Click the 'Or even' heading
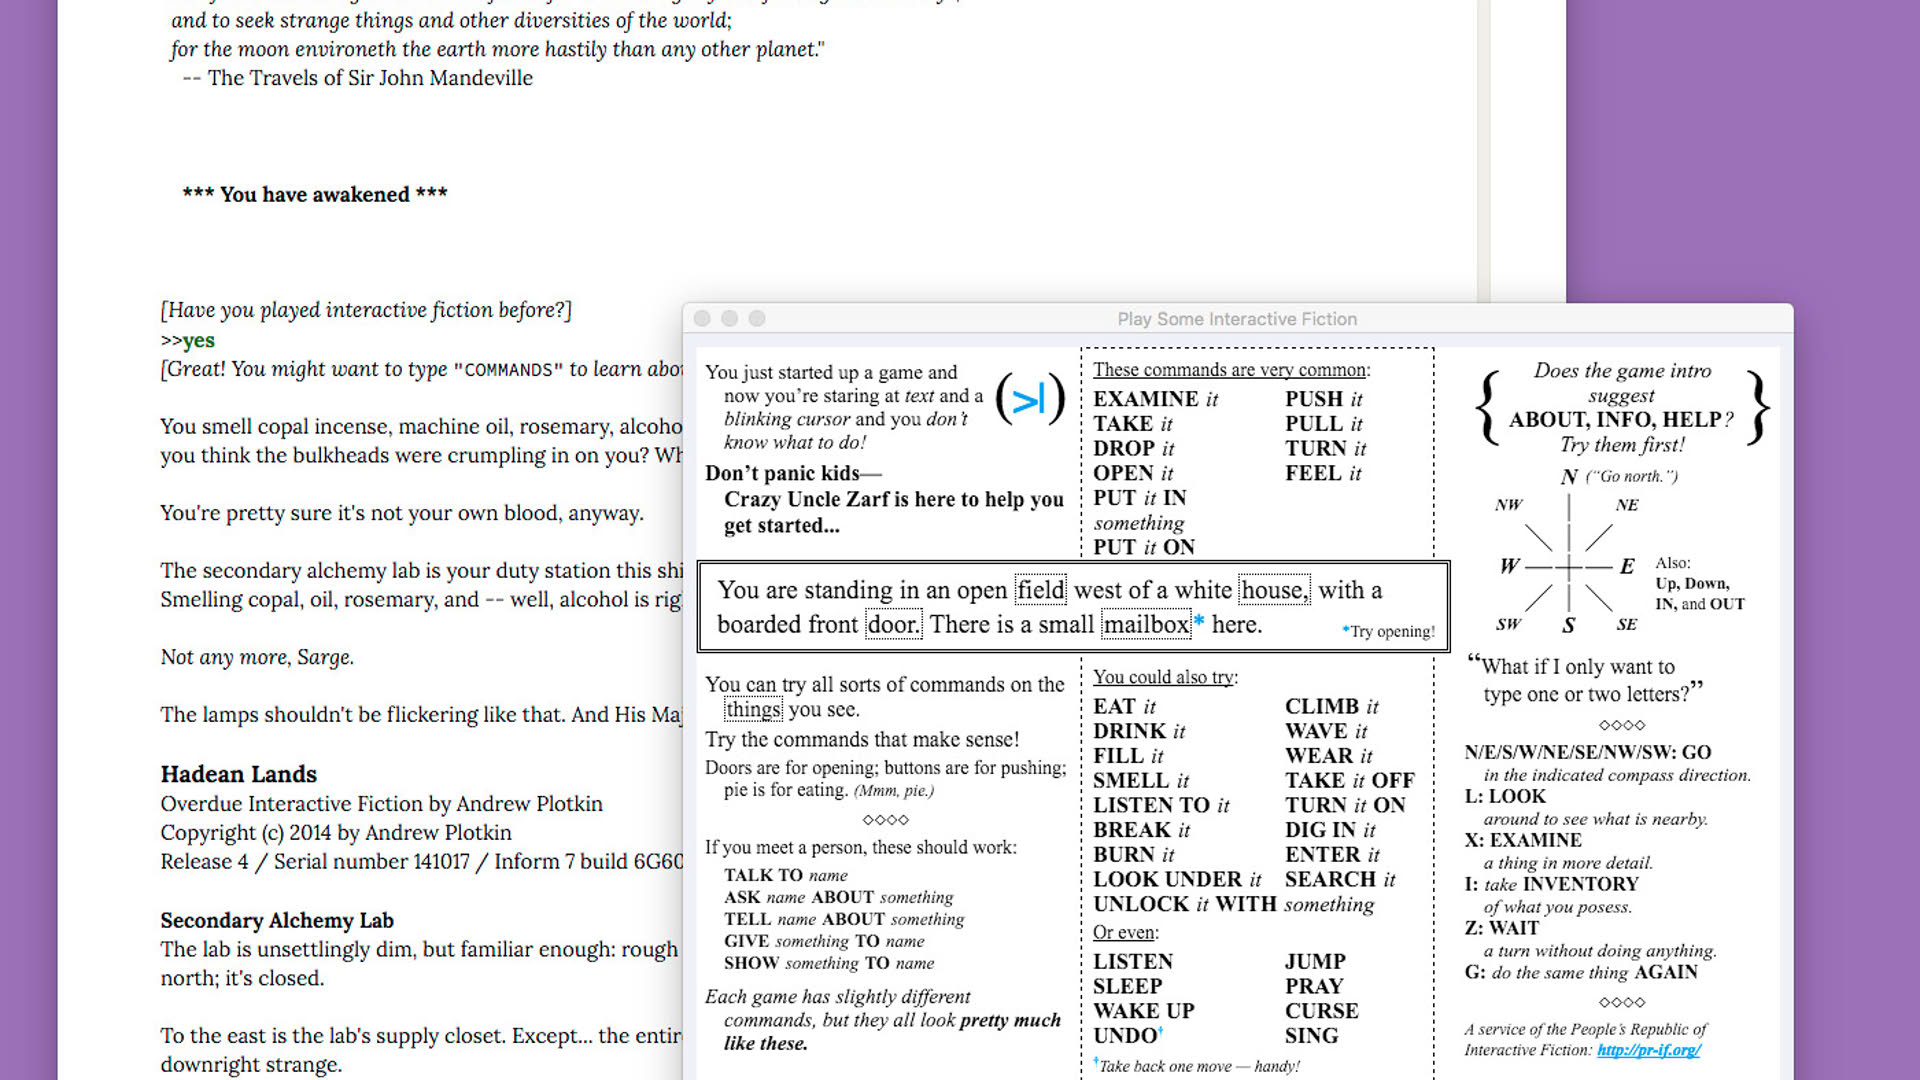The image size is (1920, 1080). (x=1125, y=932)
